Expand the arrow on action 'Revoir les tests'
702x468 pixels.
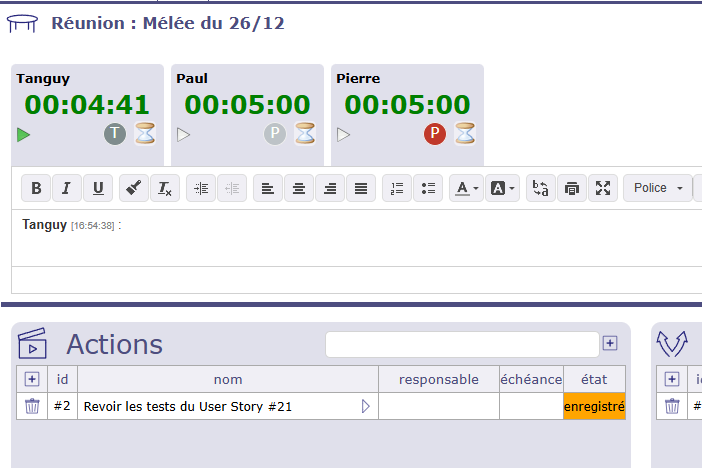click(365, 406)
